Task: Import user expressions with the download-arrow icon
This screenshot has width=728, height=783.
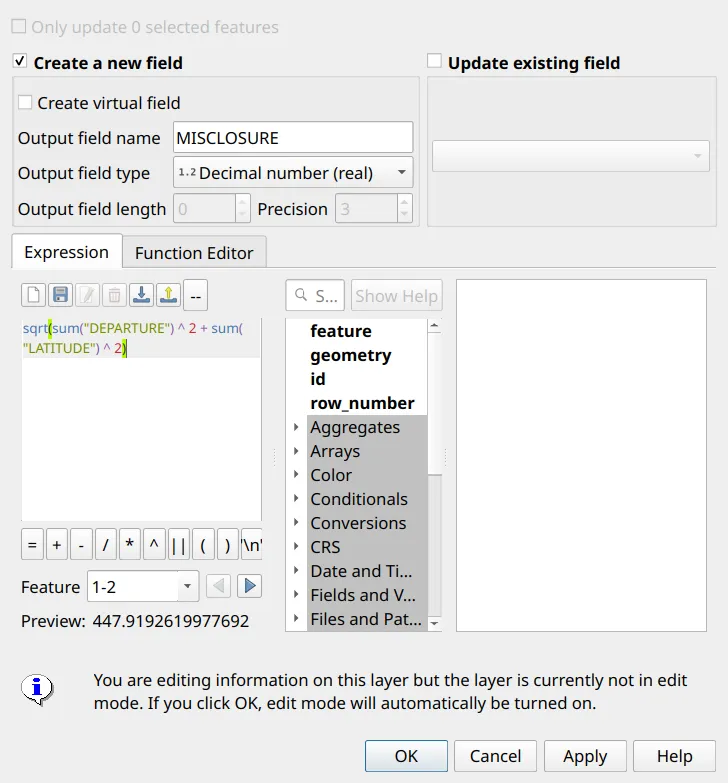Action: (x=141, y=295)
